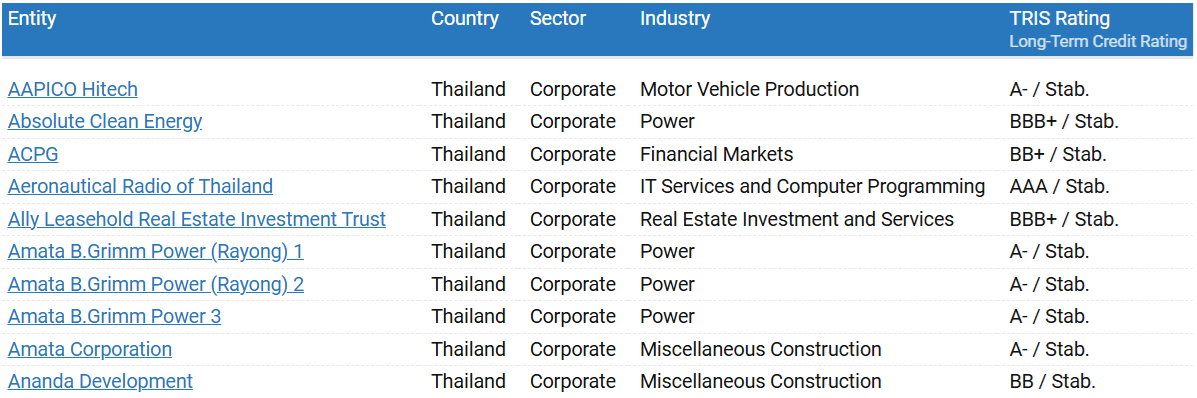This screenshot has width=1197, height=398.
Task: Select the Long-Term Credit Rating subheading
Action: (1099, 42)
